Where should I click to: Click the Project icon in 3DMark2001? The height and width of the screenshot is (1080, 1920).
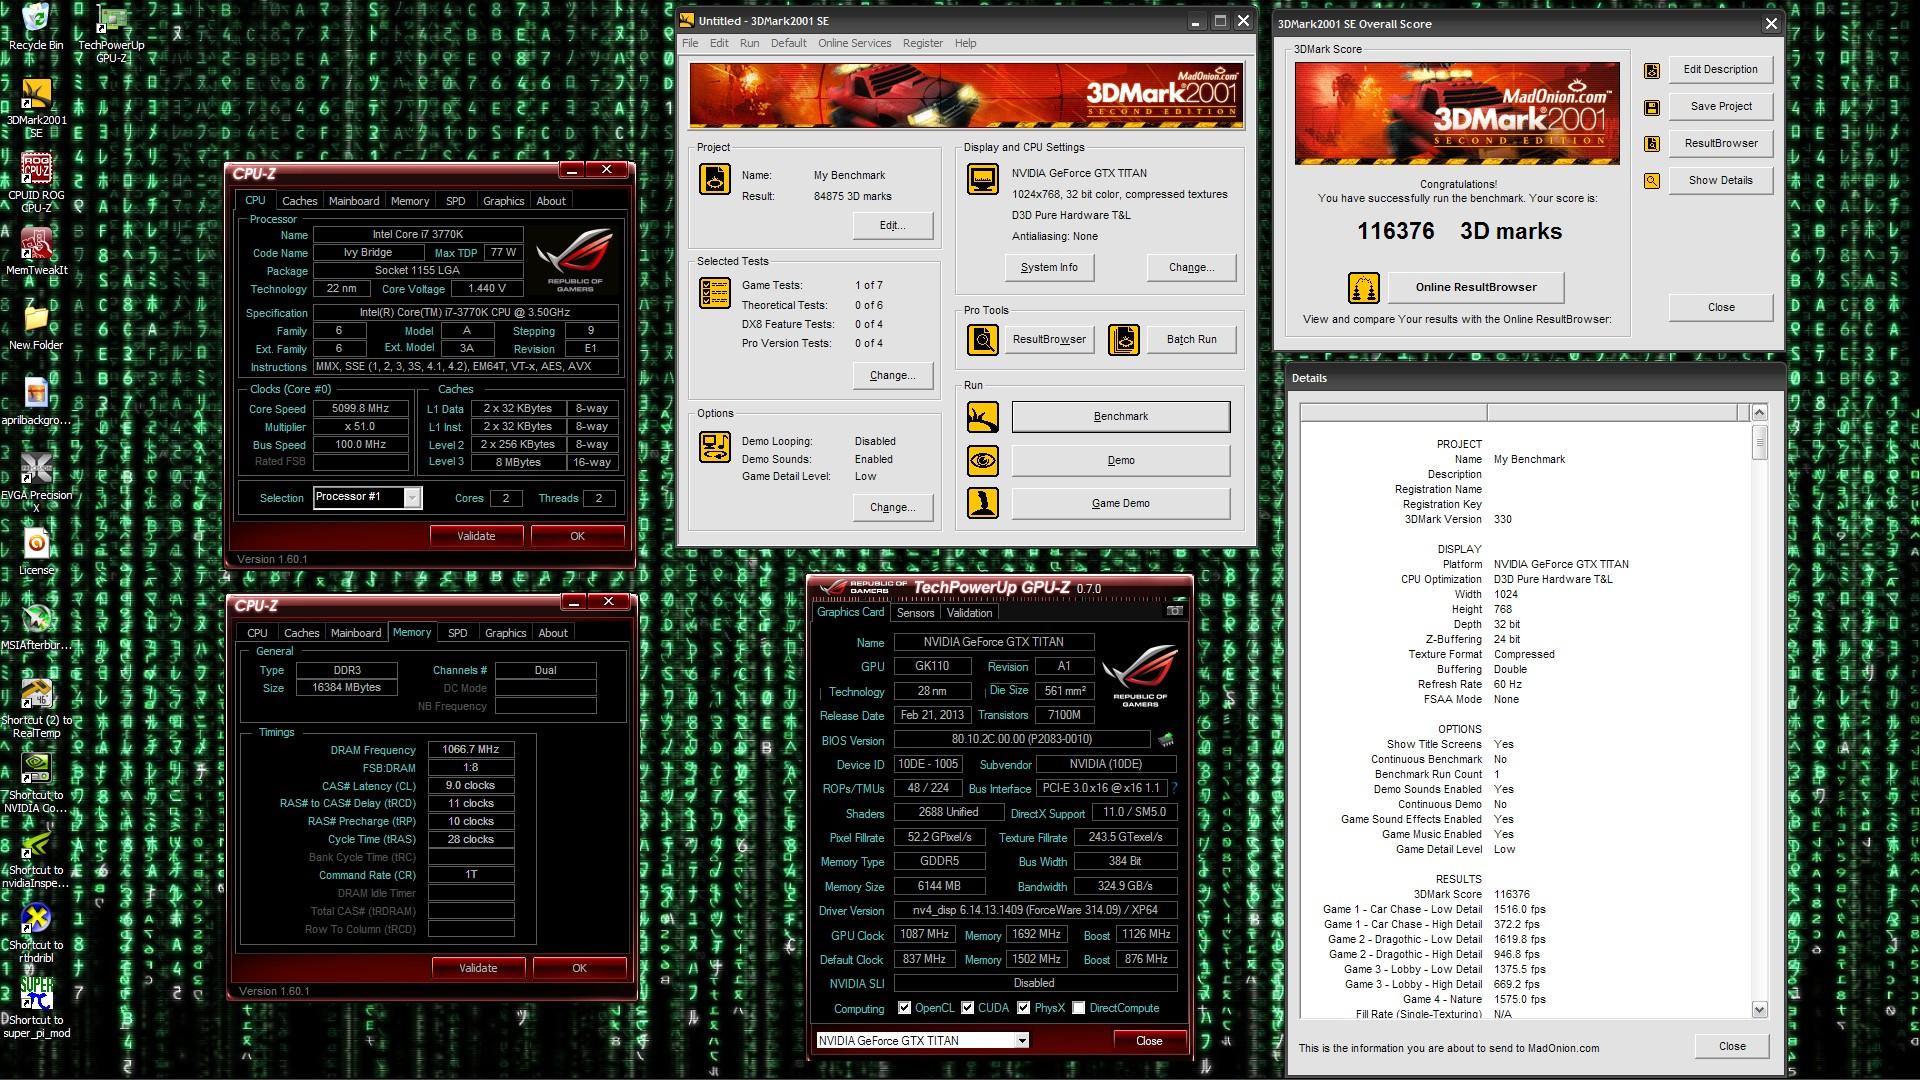pyautogui.click(x=715, y=179)
